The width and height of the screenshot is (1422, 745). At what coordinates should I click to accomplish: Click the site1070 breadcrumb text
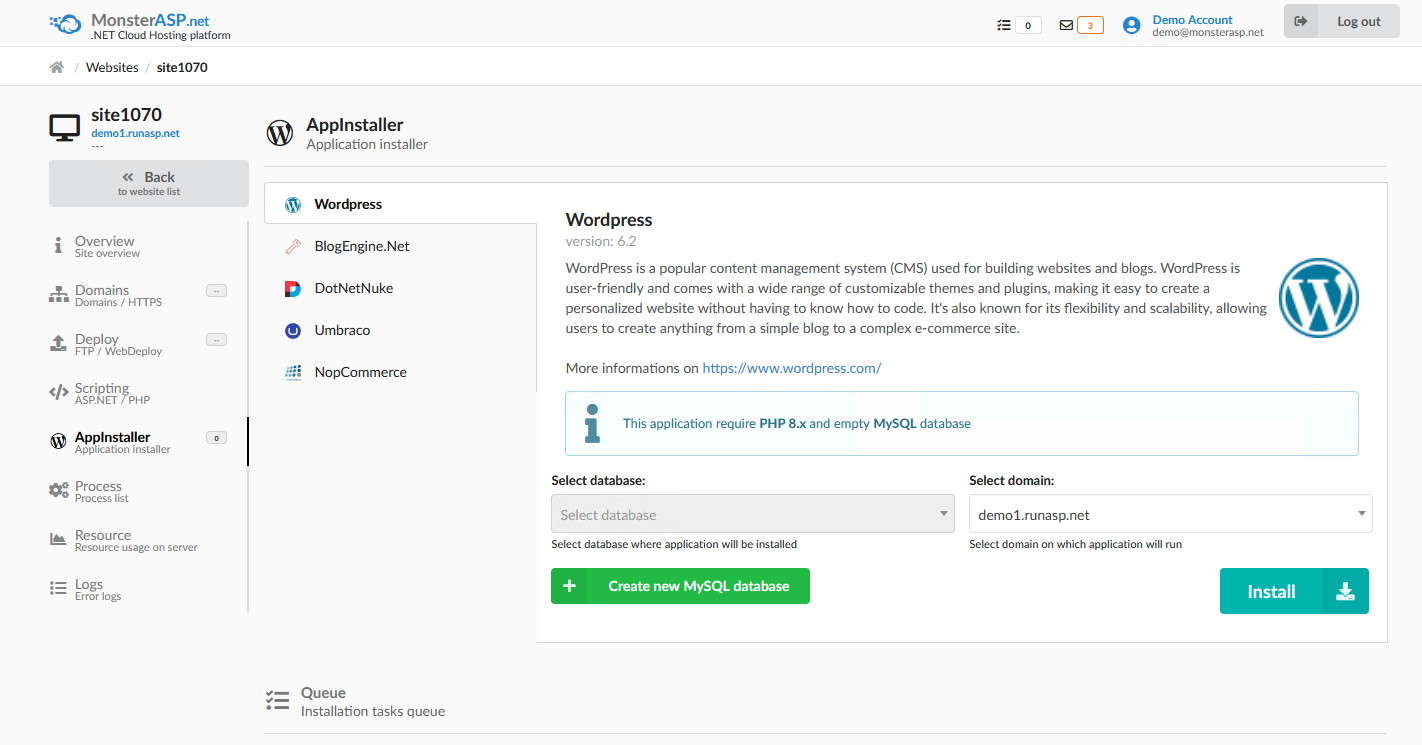(x=182, y=67)
